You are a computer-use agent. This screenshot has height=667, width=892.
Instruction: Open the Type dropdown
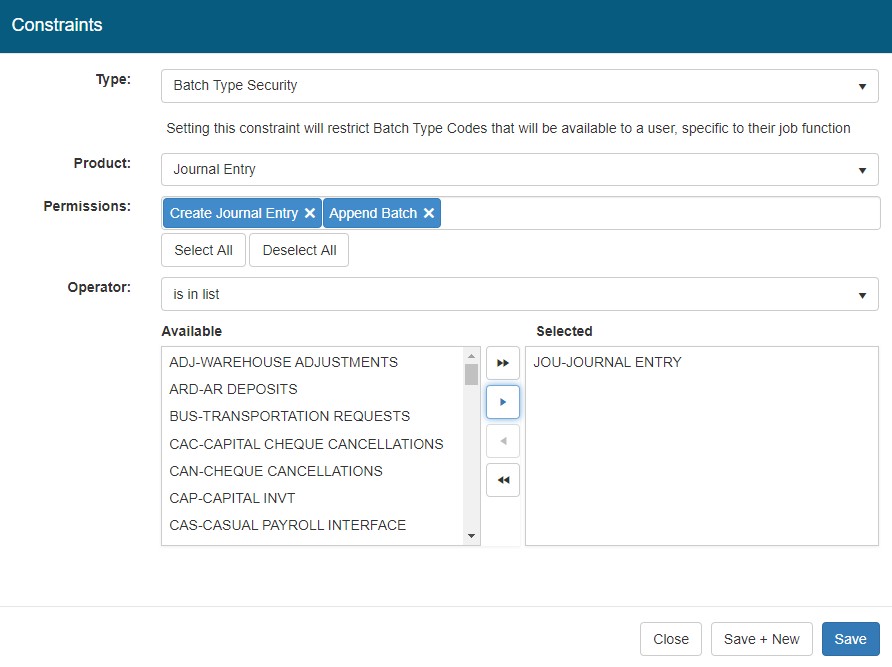pos(519,86)
